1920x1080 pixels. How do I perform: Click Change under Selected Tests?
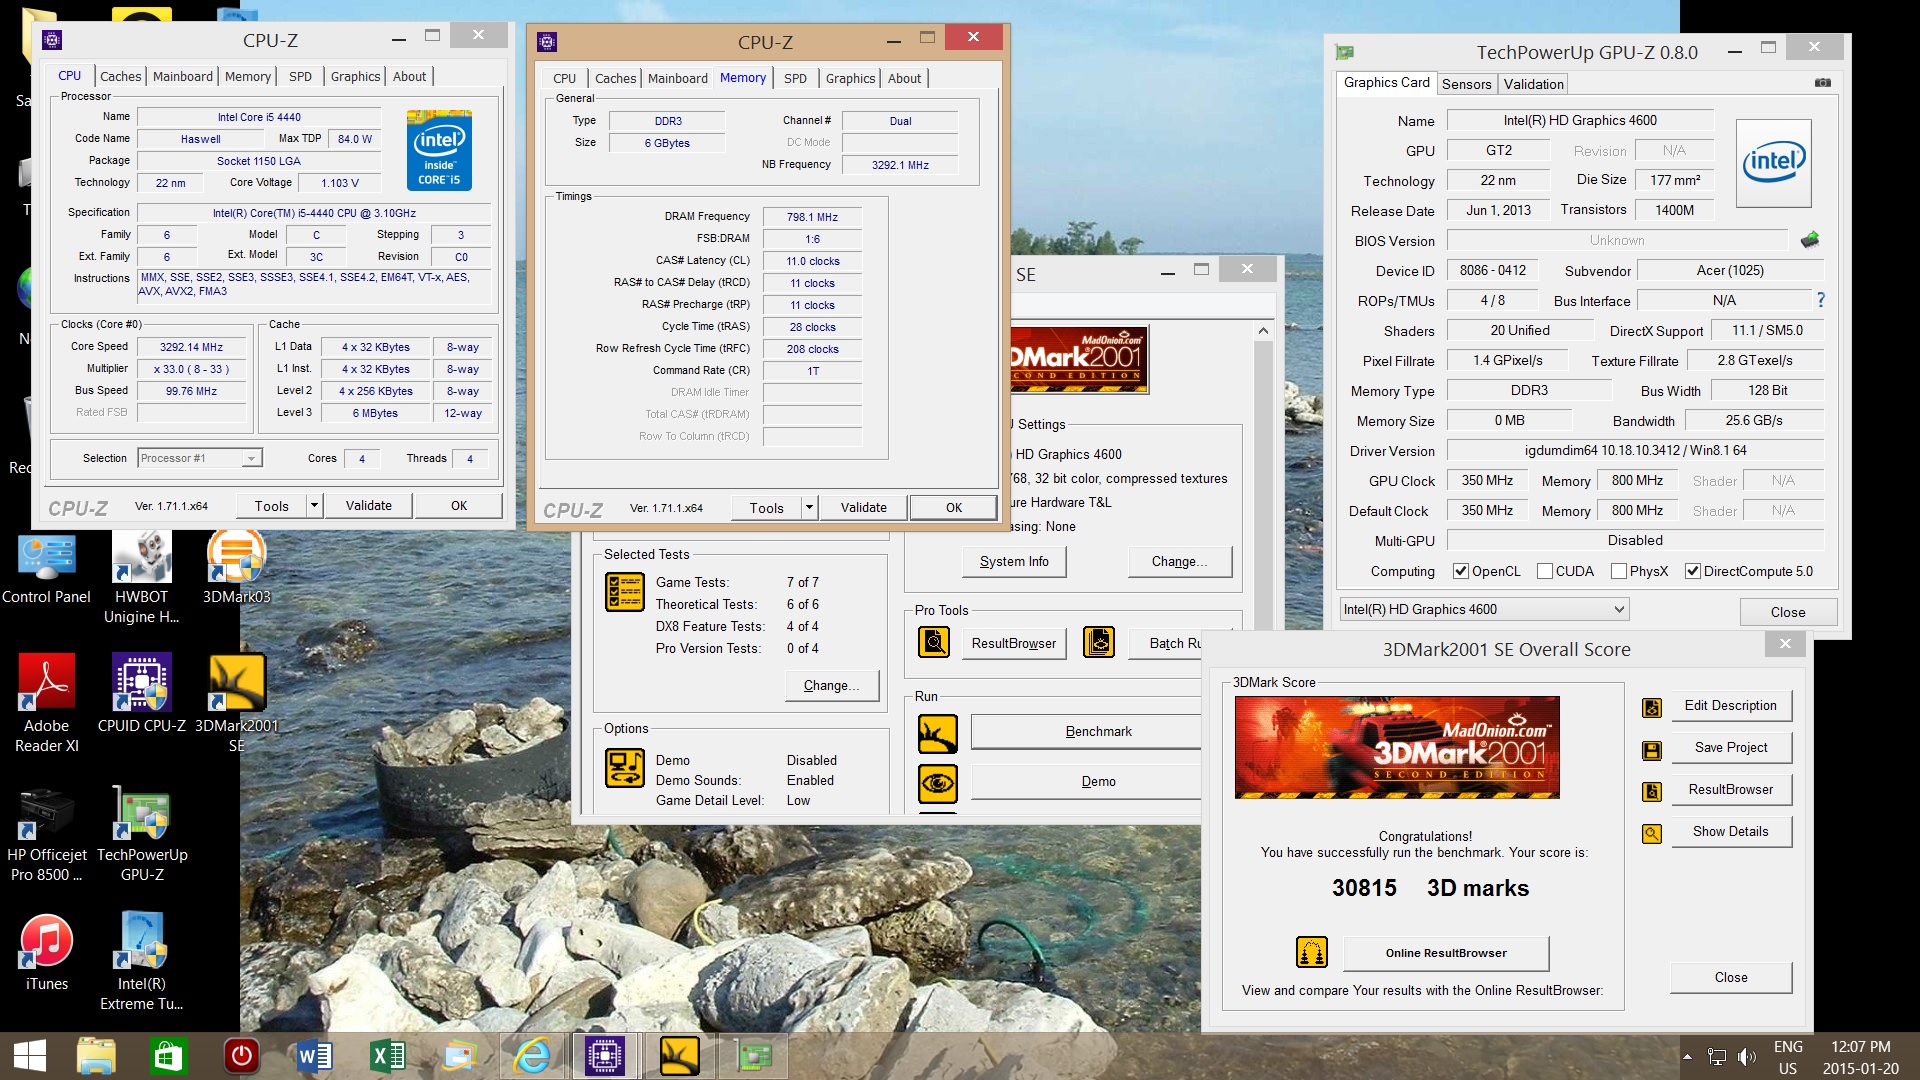(x=832, y=685)
